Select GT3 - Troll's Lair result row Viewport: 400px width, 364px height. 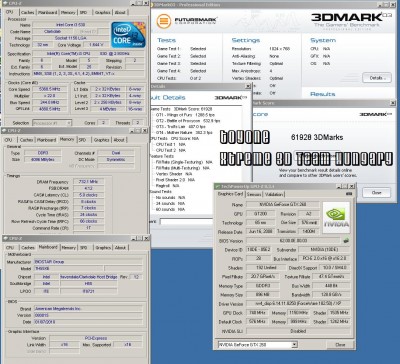181,127
